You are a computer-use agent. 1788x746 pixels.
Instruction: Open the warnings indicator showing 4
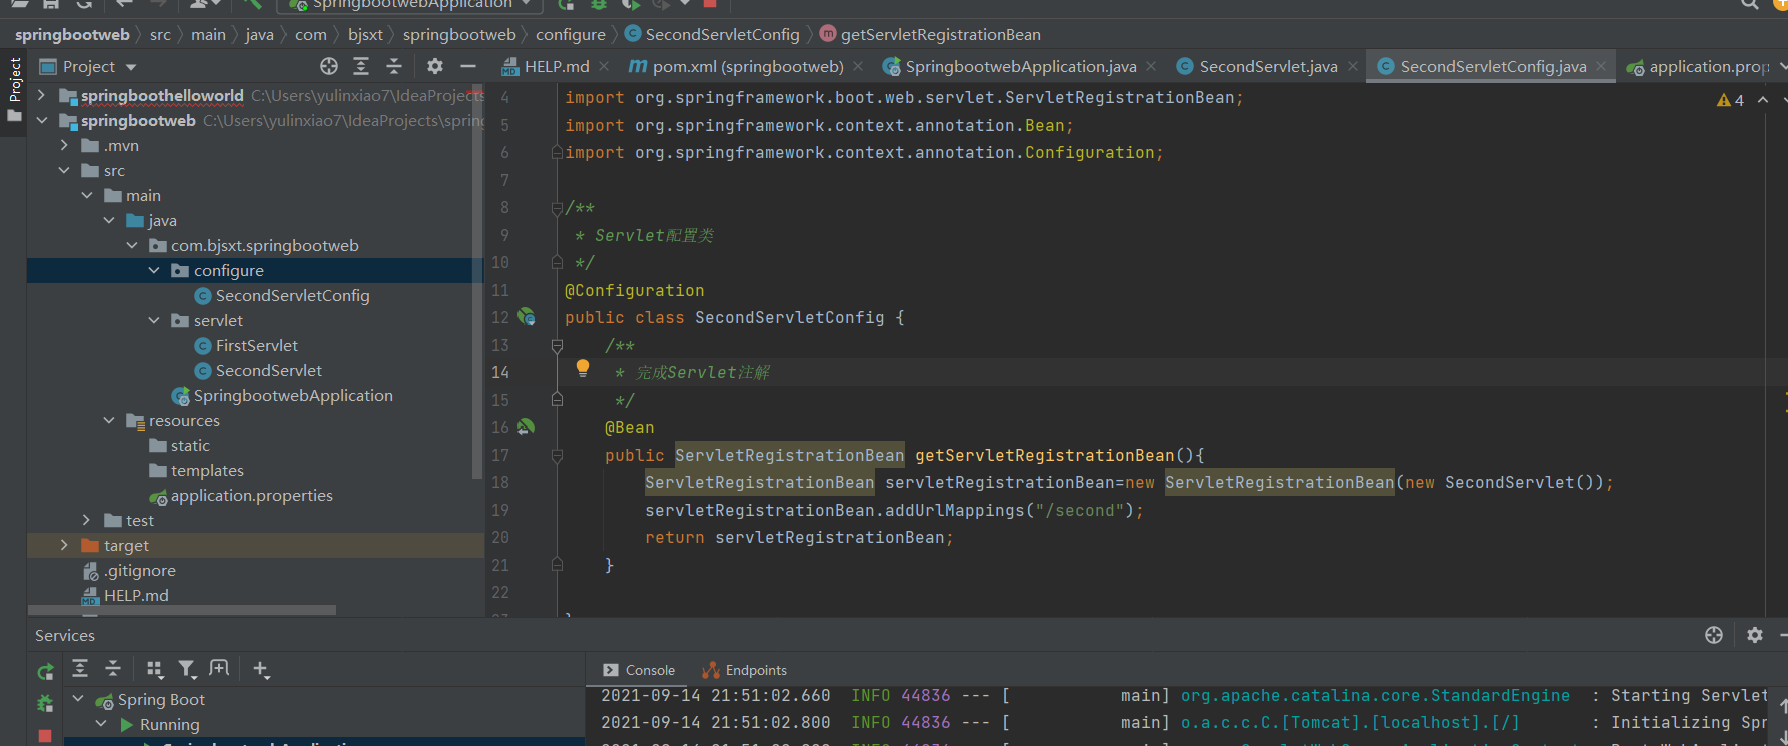pos(1730,100)
